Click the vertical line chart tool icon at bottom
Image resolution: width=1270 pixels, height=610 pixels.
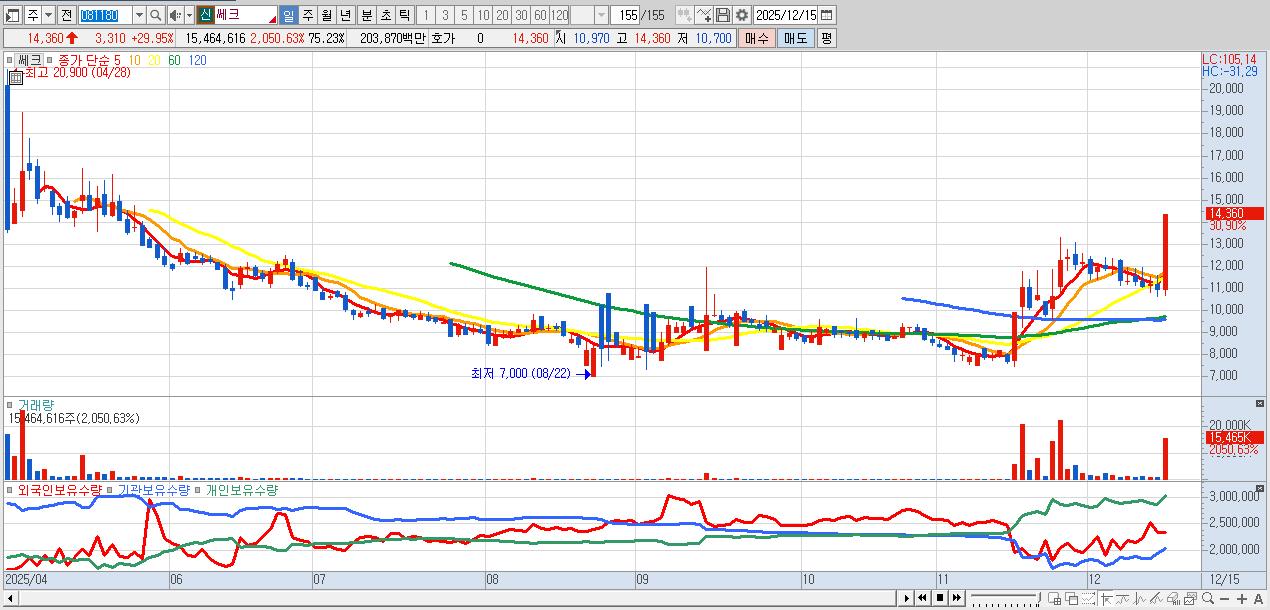coord(1139,598)
